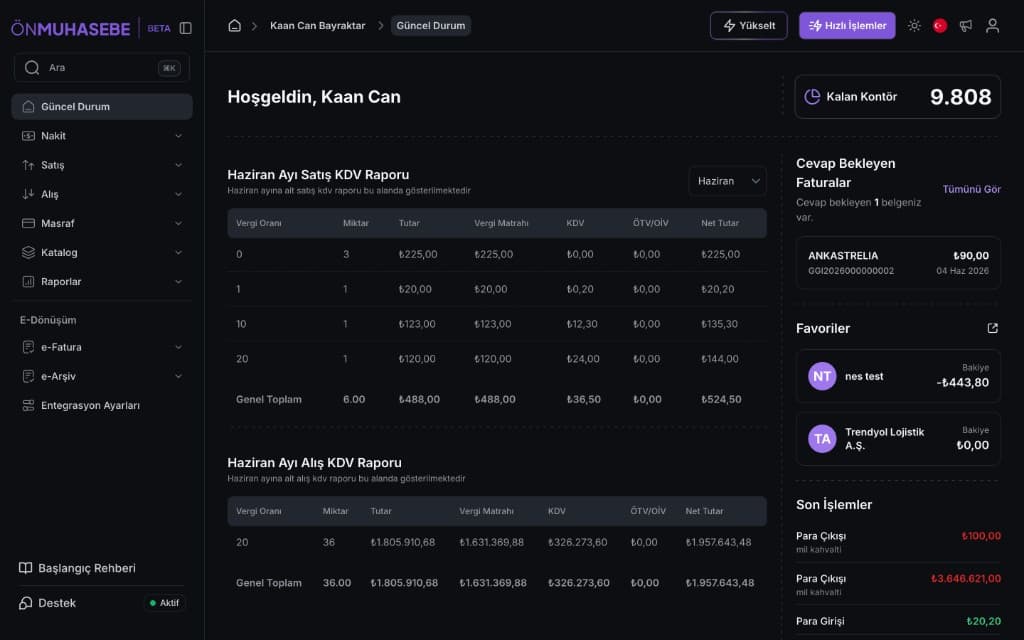Click the ₺12,30 KDV cell

[581, 324]
